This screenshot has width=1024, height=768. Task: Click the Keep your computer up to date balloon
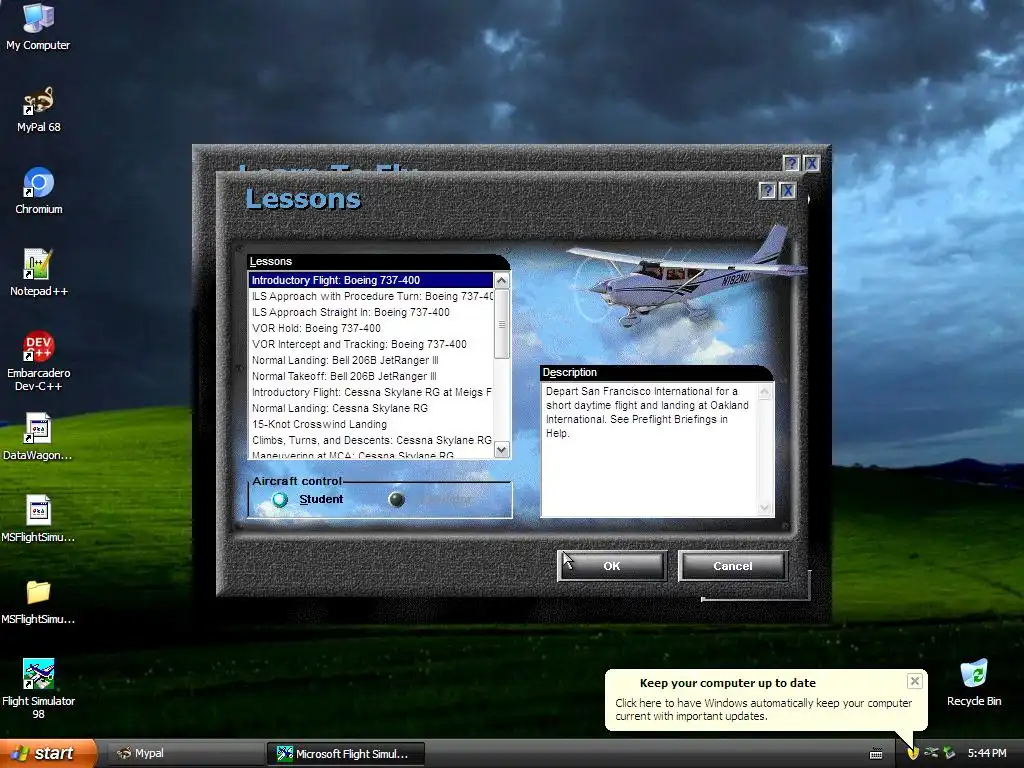coord(765,699)
